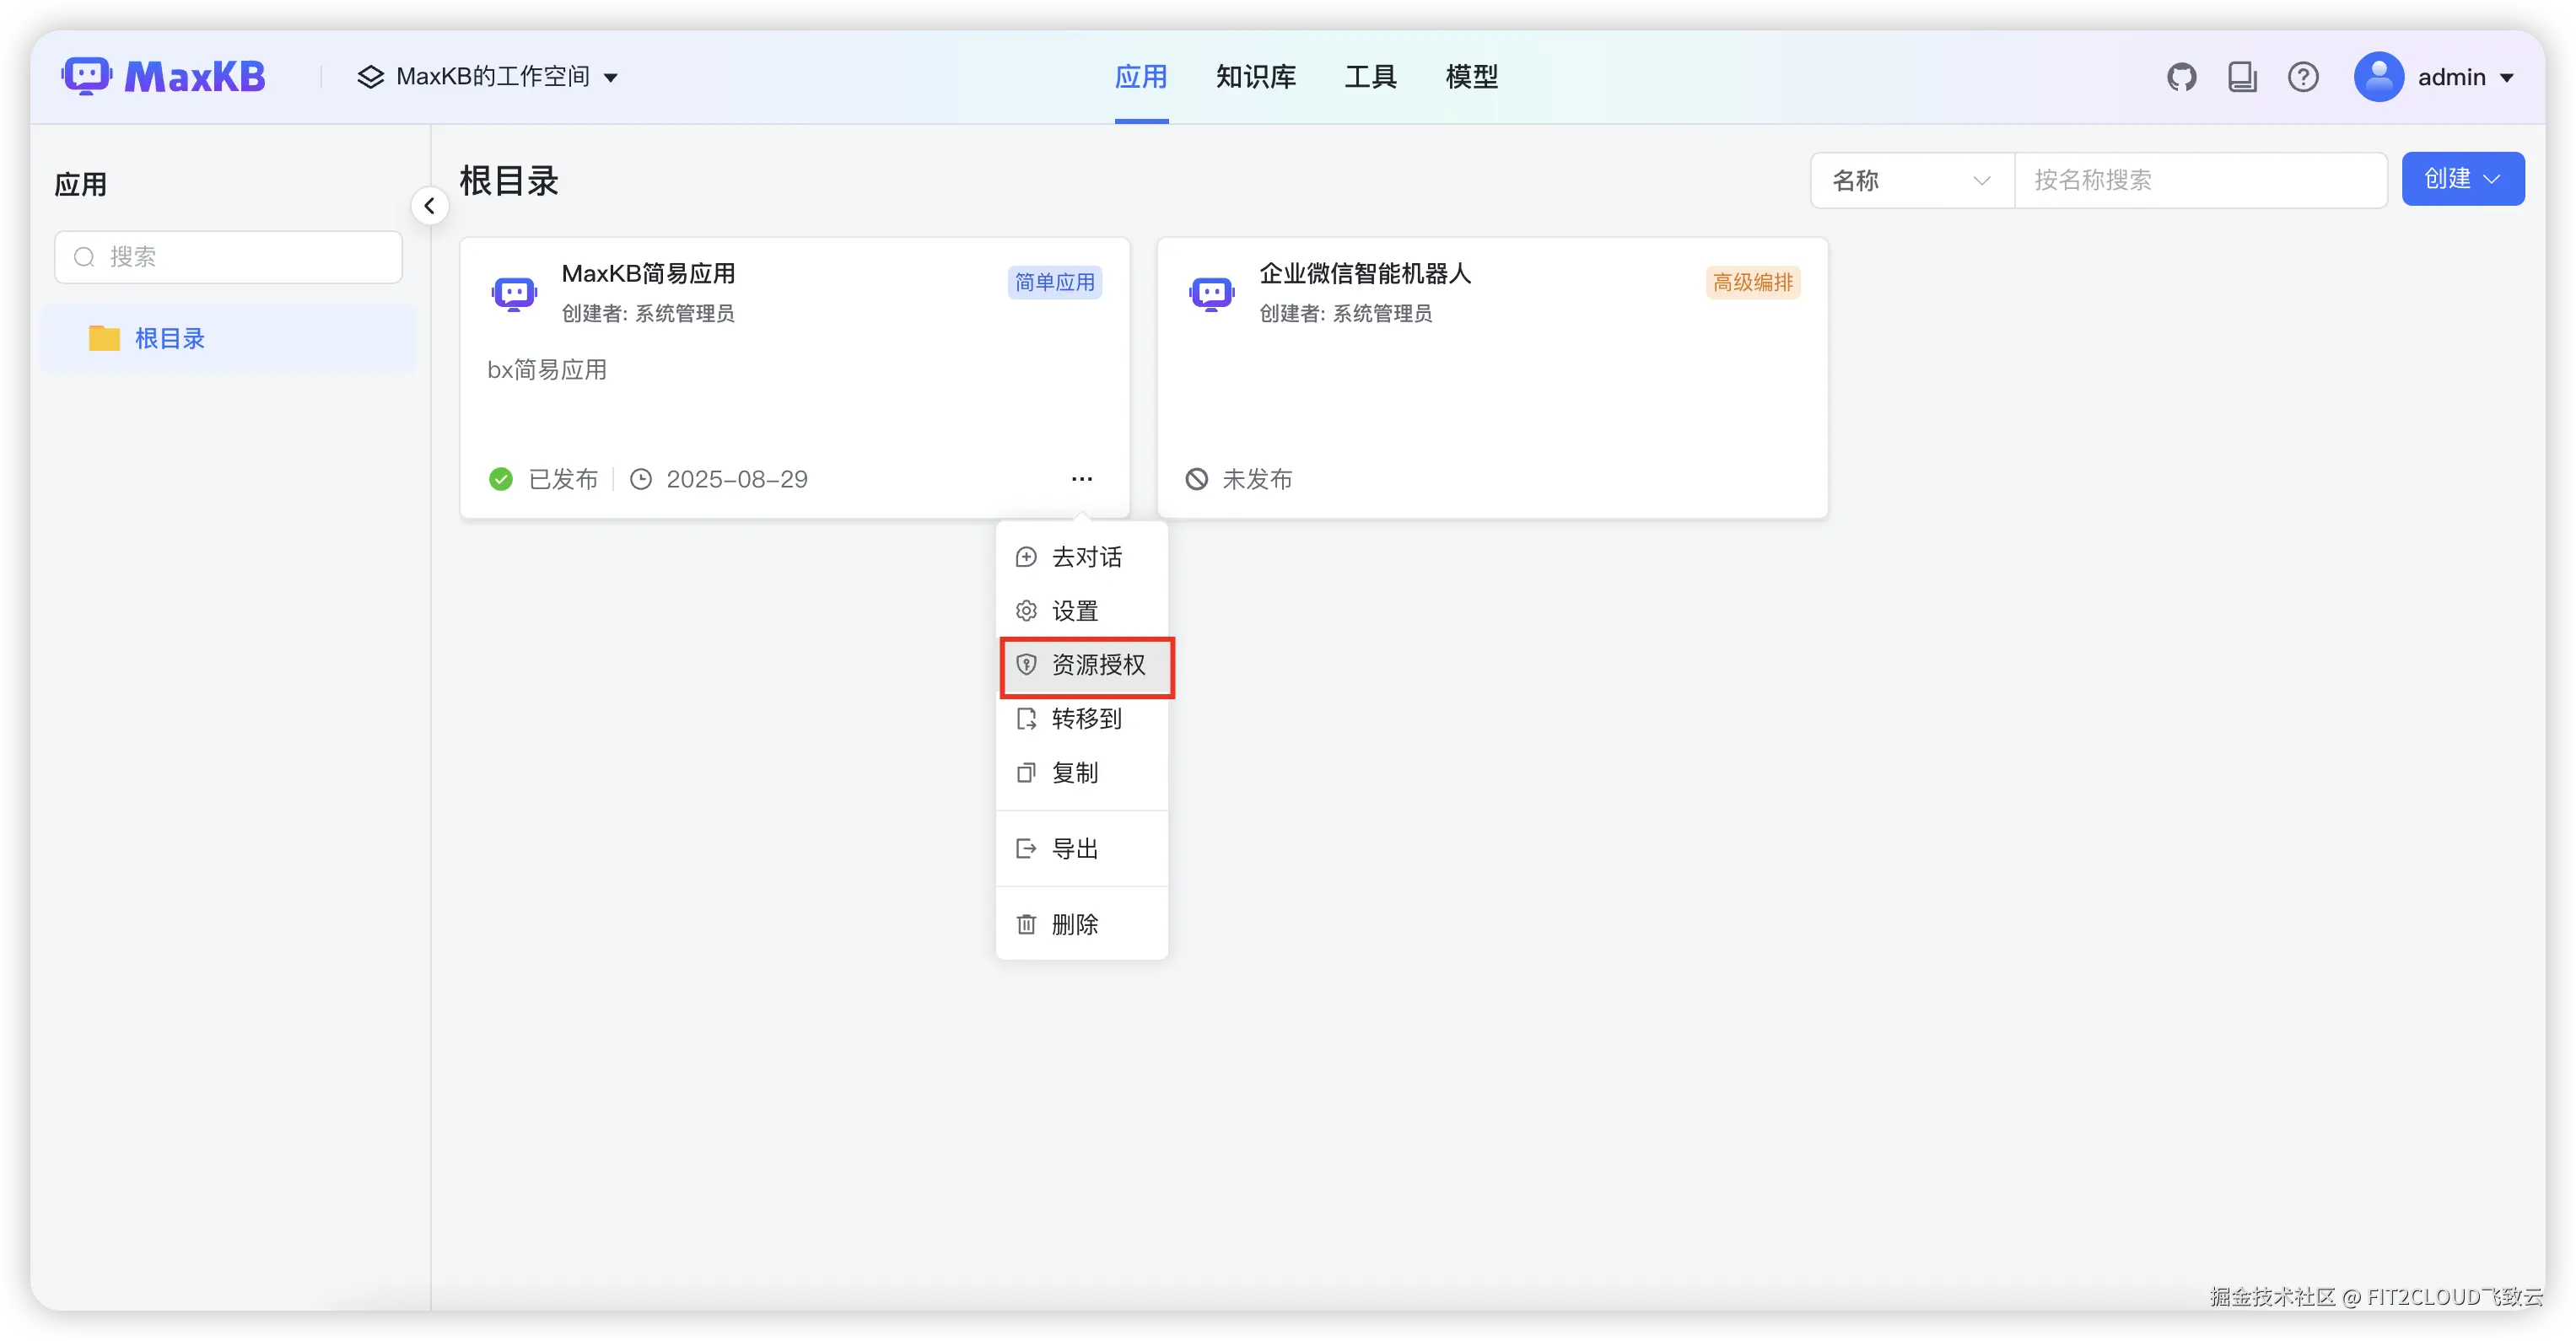Switch to the 知识库 tab
Image resolution: width=2576 pixels, height=1341 pixels.
pyautogui.click(x=1255, y=77)
